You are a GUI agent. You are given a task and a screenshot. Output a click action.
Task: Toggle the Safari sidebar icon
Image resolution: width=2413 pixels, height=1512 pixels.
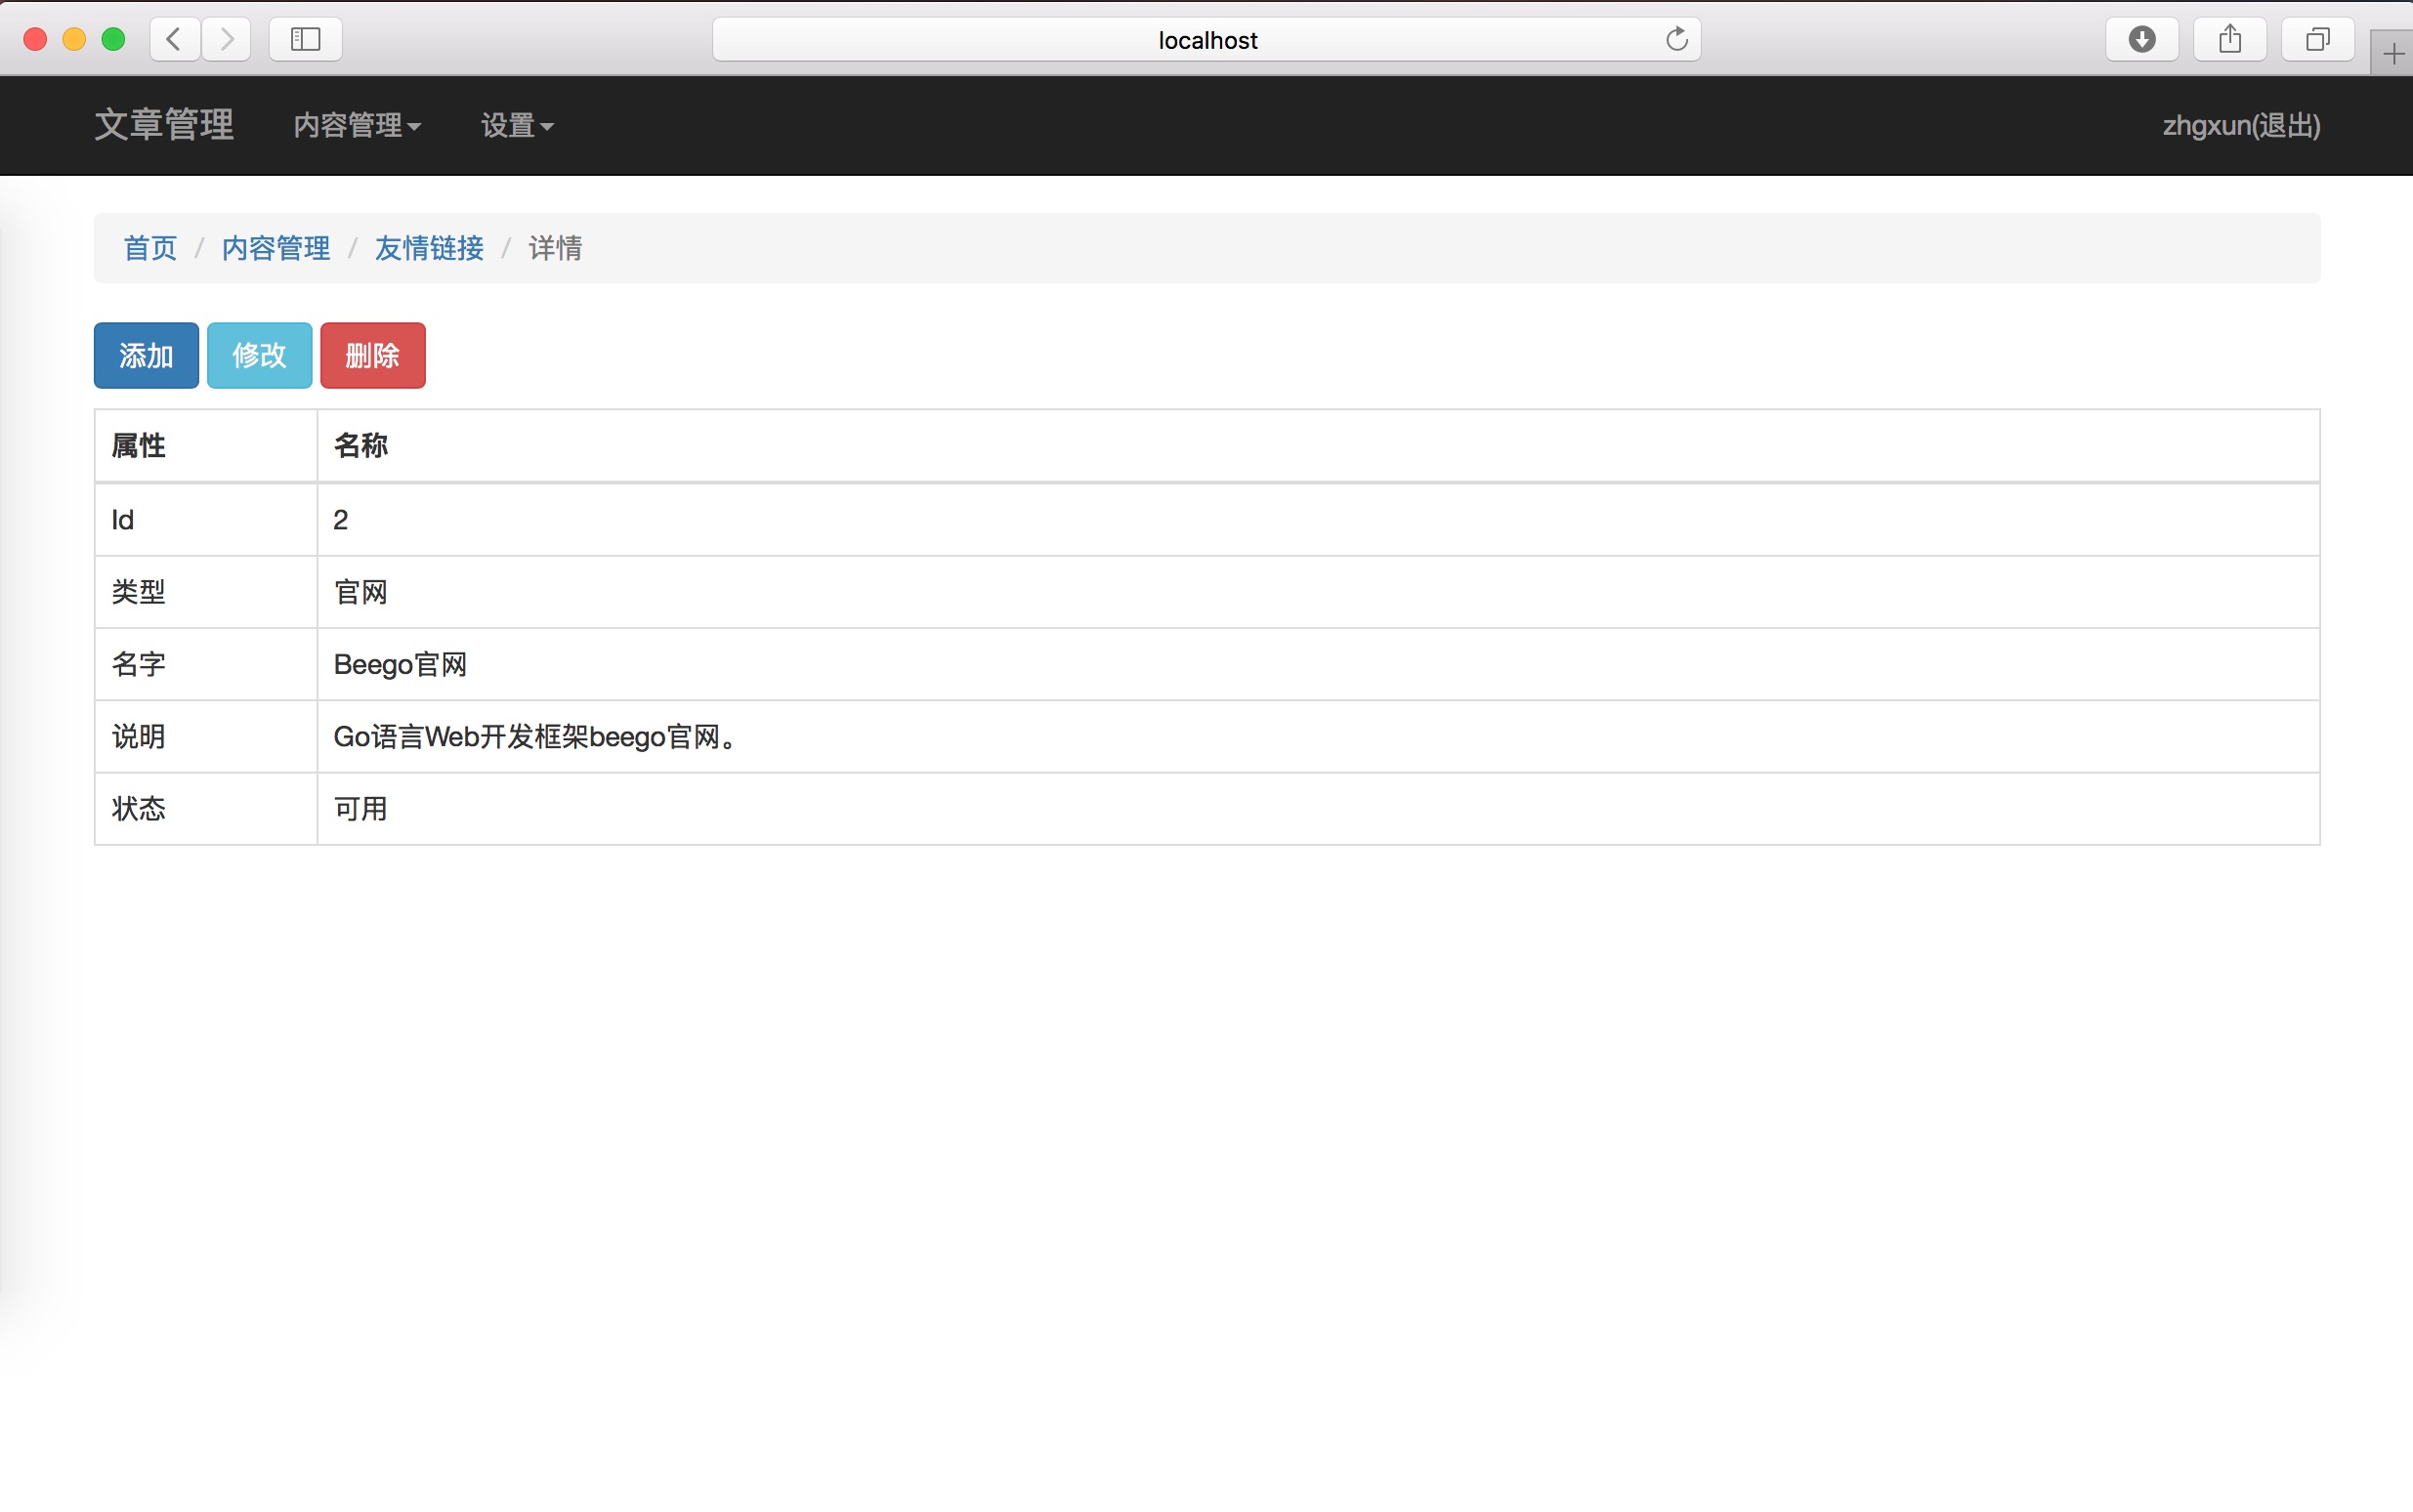pyautogui.click(x=305, y=39)
